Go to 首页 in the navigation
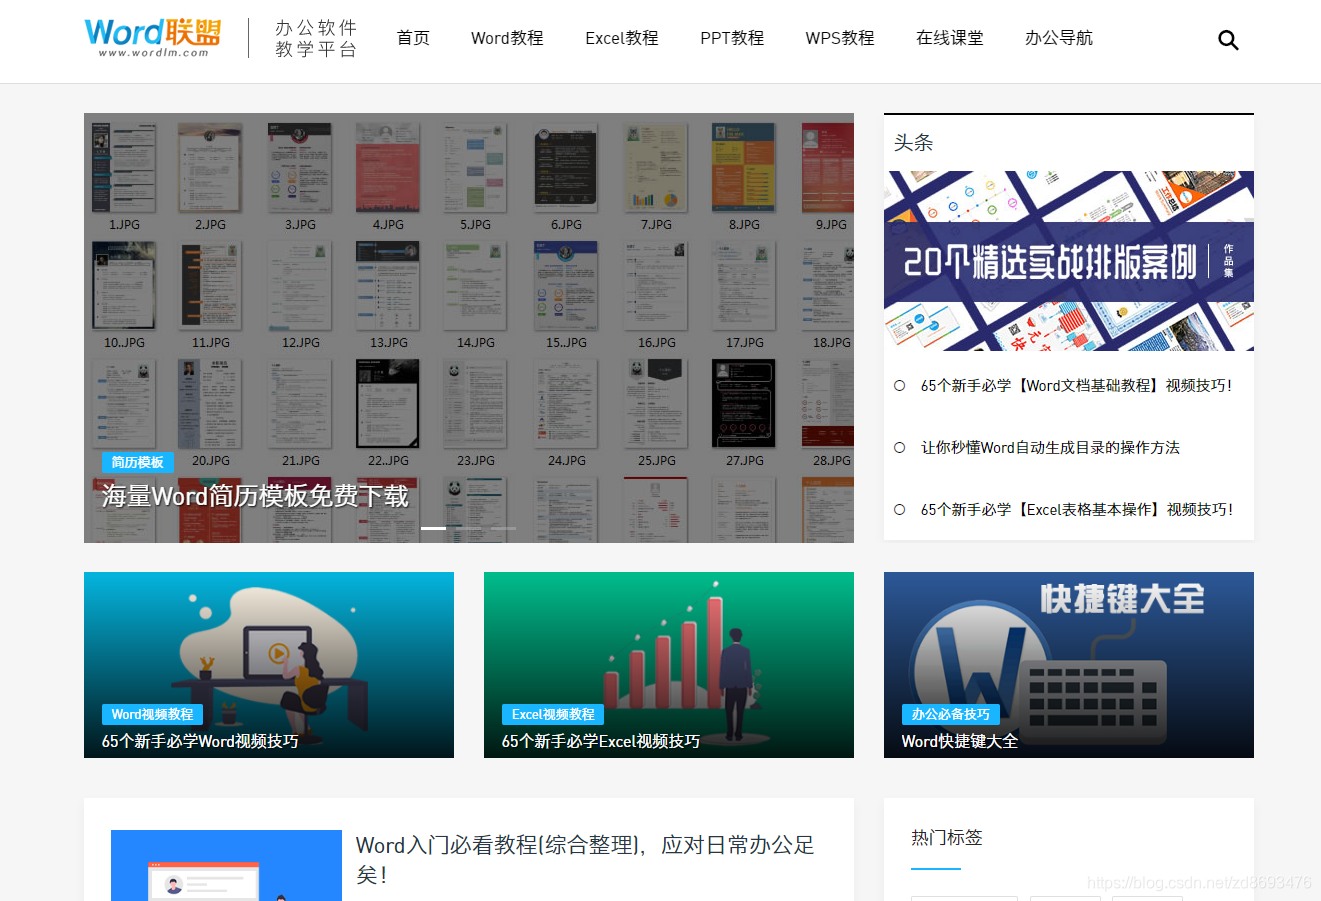Screen dimensions: 1321x901 click(413, 38)
